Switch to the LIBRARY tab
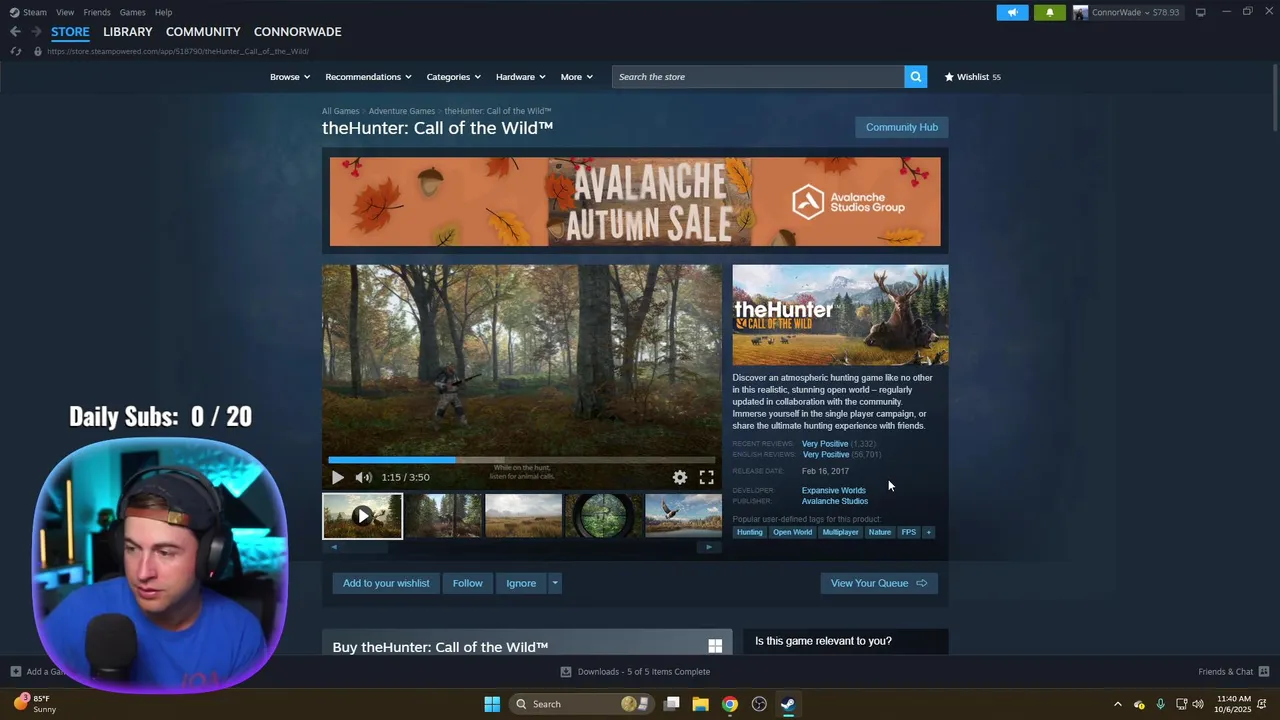This screenshot has width=1280, height=720. [x=128, y=32]
